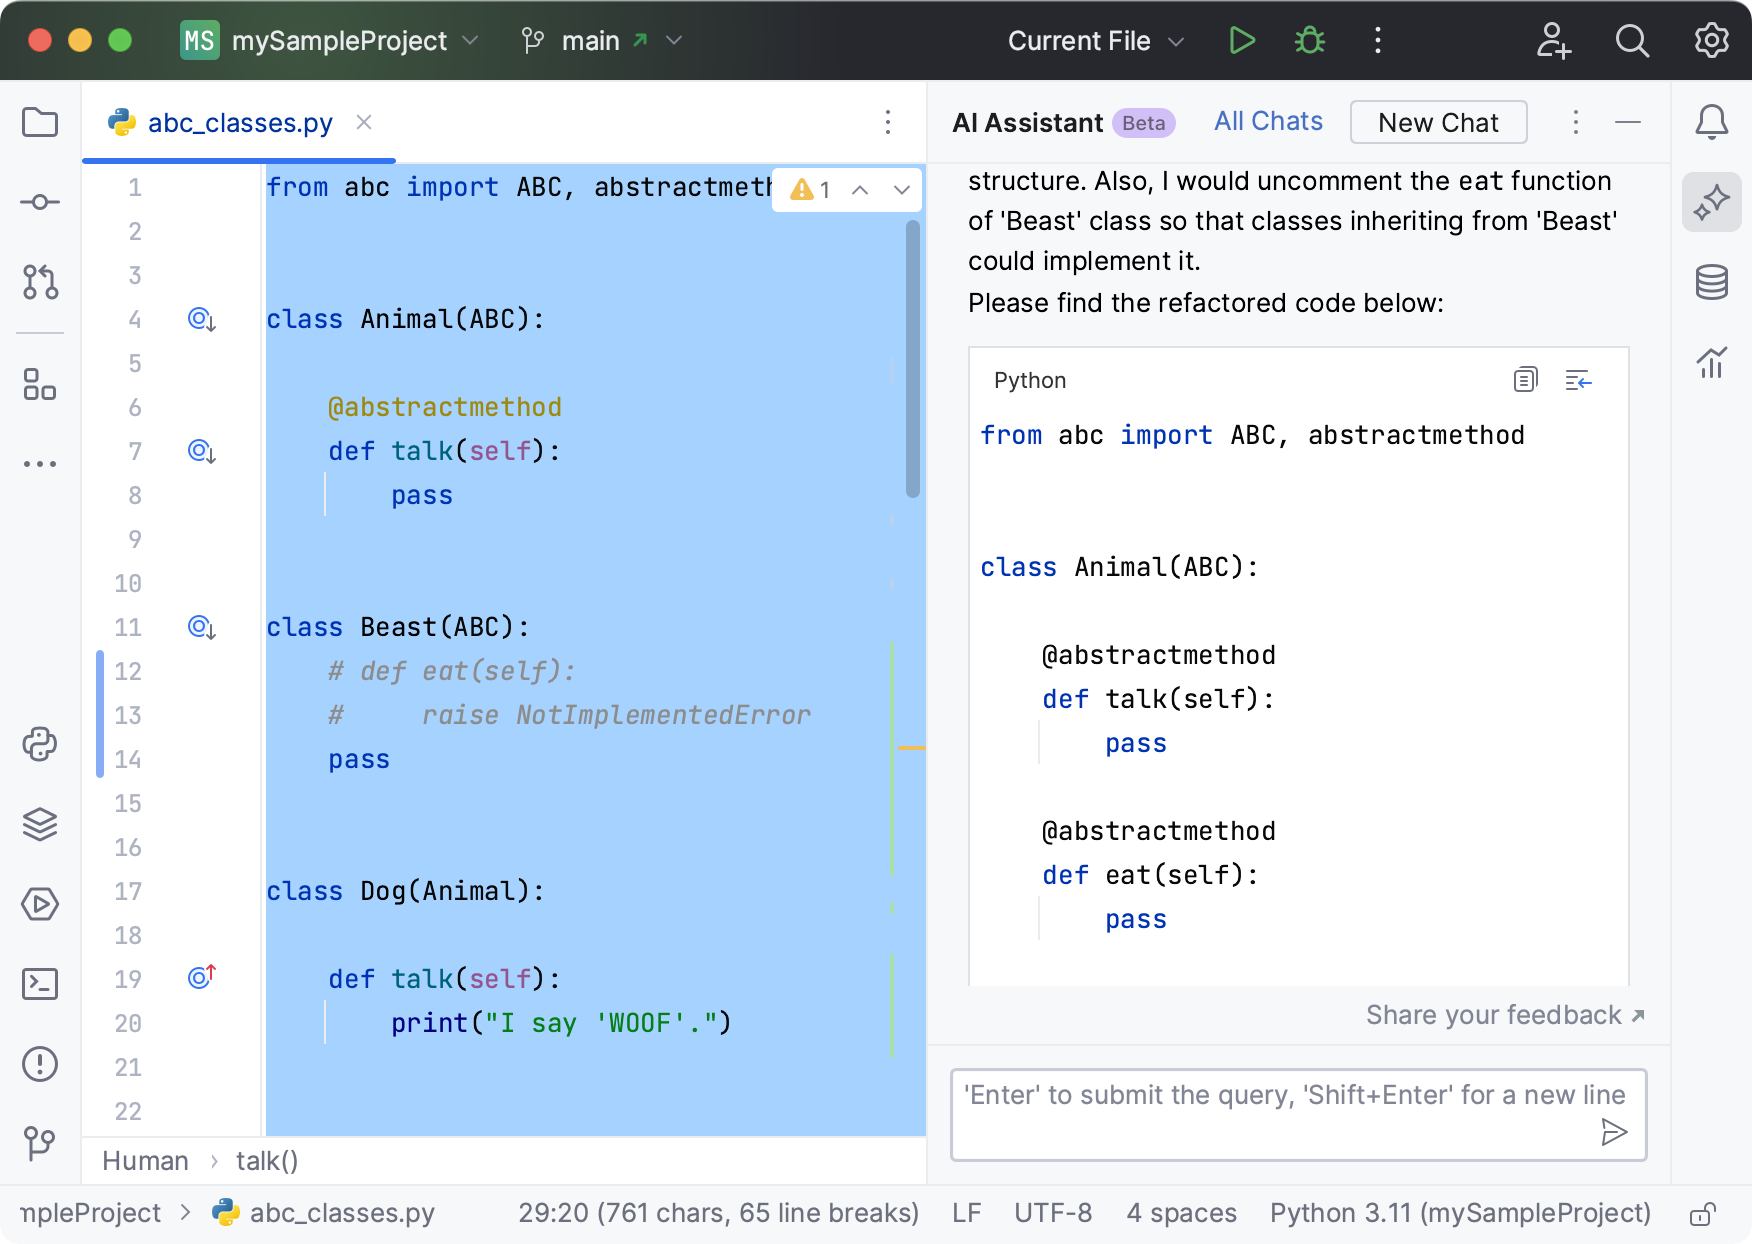1752x1244 pixels.
Task: Click the subclass gutter icon on line 11
Action: 202,628
